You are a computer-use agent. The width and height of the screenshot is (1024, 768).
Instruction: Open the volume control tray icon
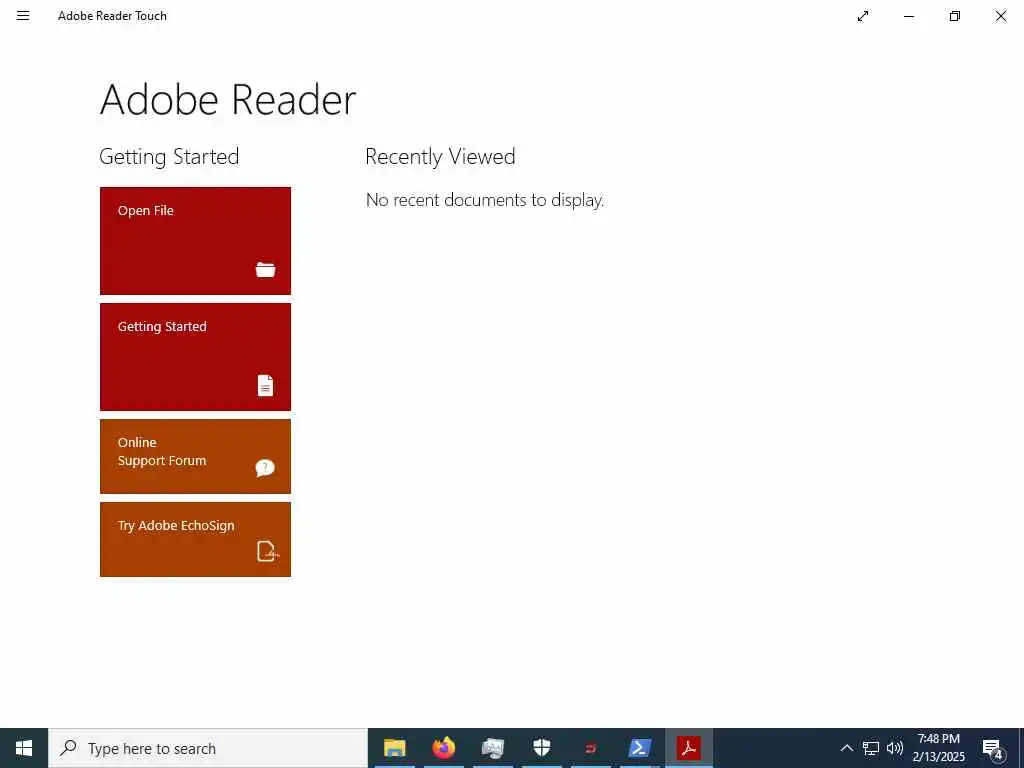tap(895, 748)
